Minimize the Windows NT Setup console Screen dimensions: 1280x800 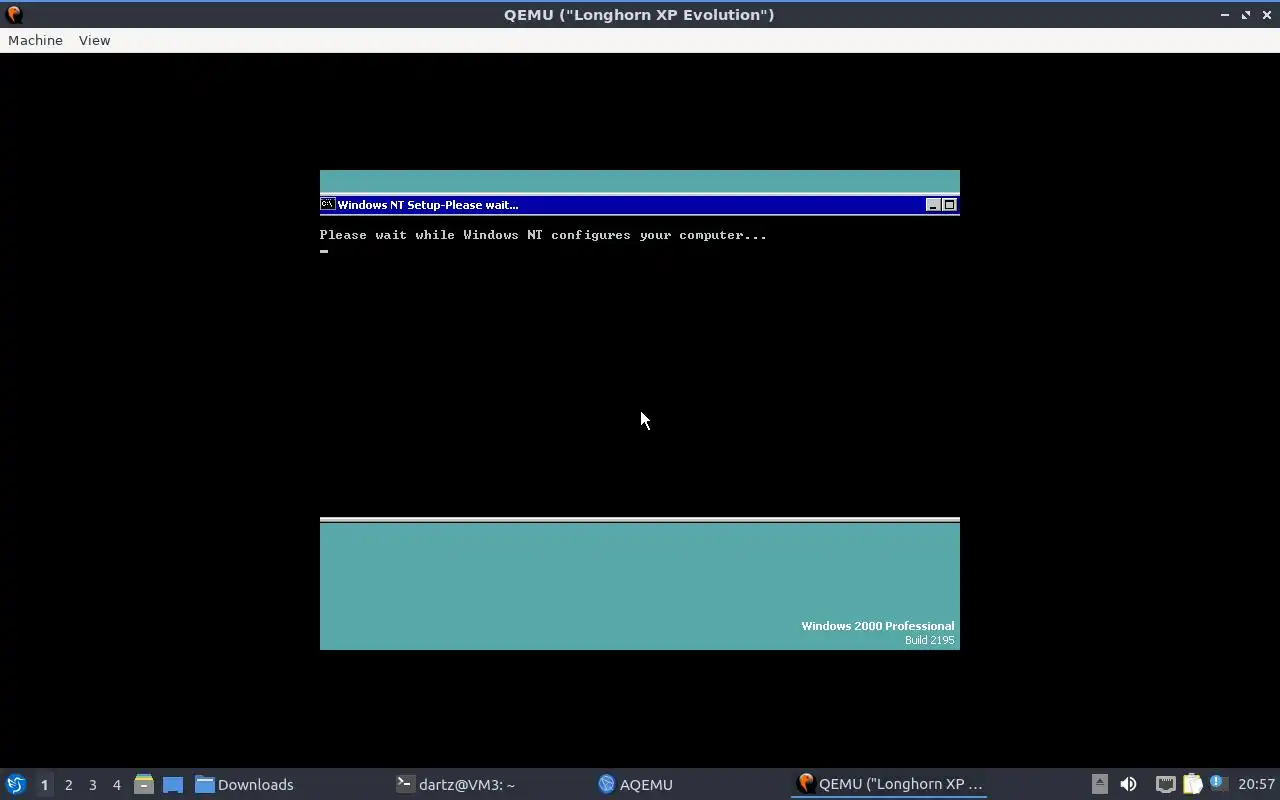click(x=933, y=205)
